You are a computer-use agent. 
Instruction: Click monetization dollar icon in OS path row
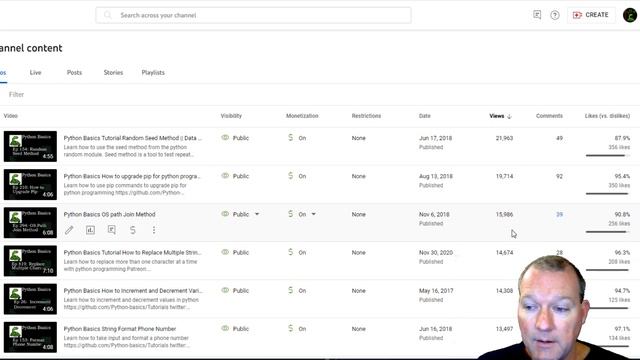[x=291, y=214]
